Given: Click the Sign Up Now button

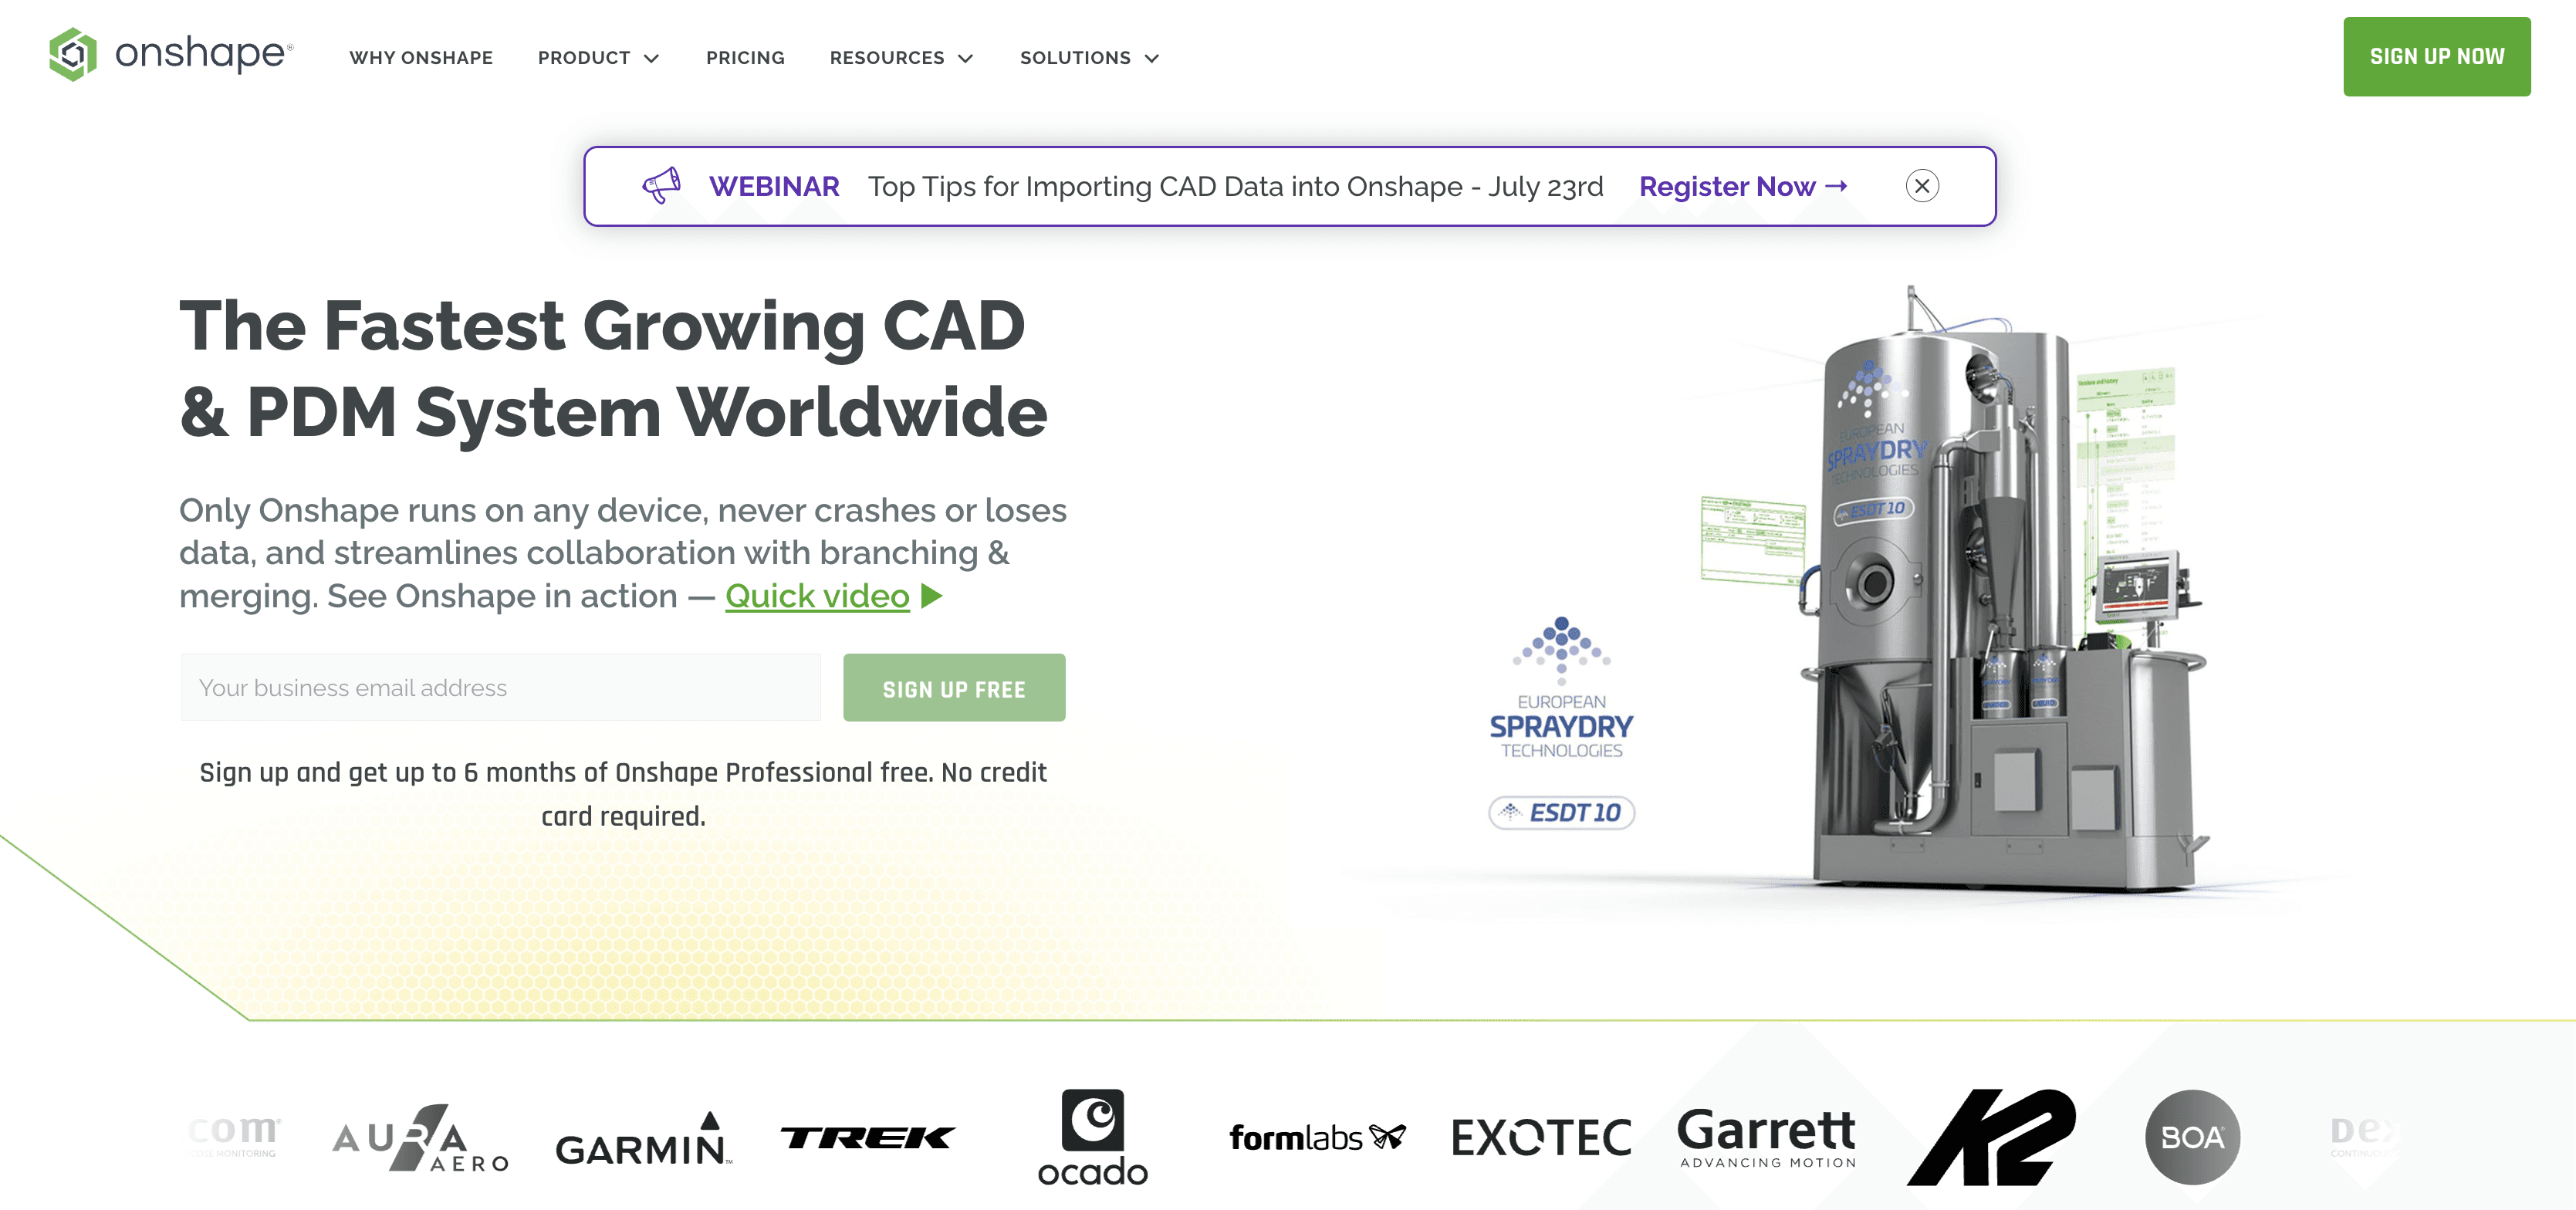Looking at the screenshot, I should pyautogui.click(x=2436, y=57).
